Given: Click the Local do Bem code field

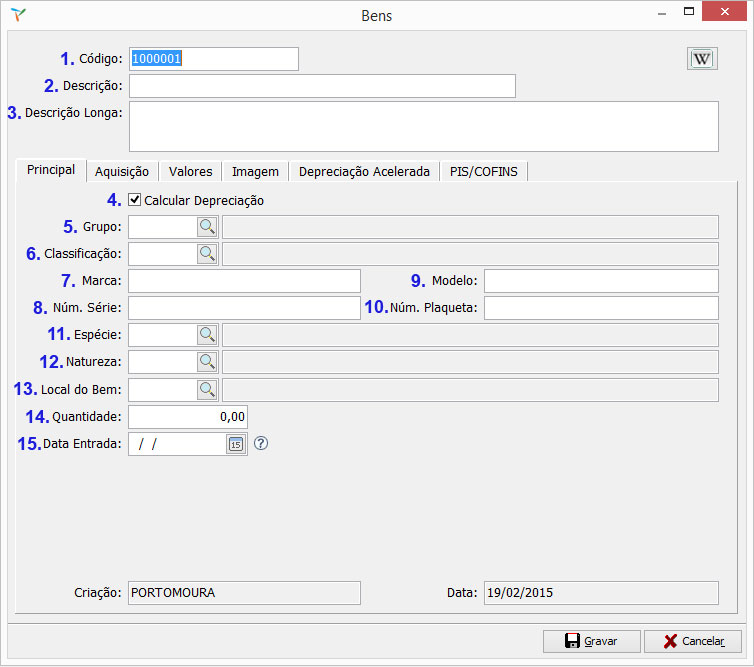Looking at the screenshot, I should click(x=163, y=390).
